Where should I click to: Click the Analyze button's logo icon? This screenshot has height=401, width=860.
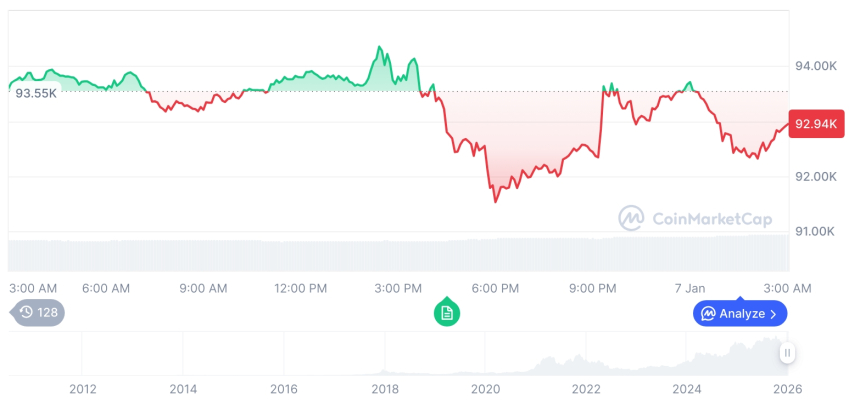coord(708,314)
